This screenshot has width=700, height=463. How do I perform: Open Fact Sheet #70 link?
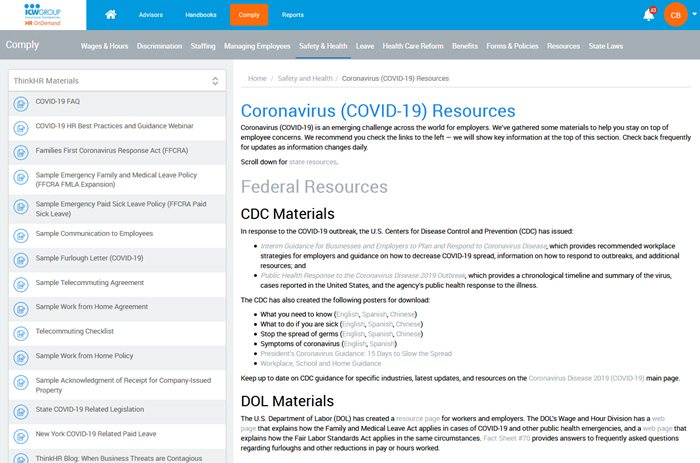507,438
